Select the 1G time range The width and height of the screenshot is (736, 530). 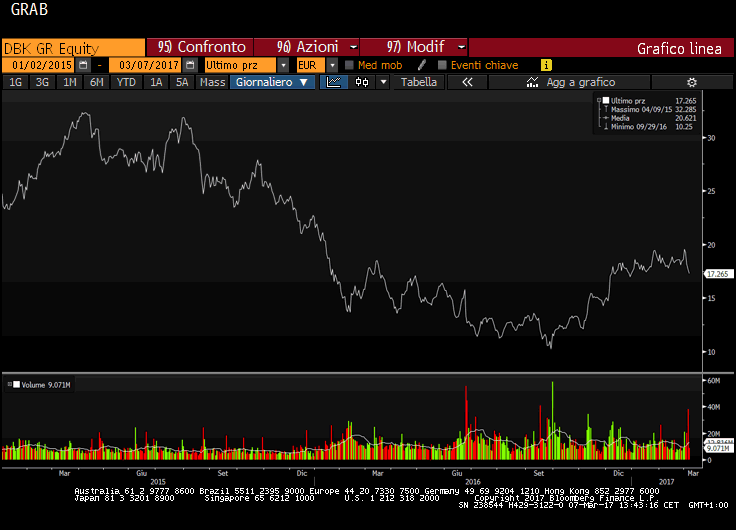pyautogui.click(x=15, y=82)
